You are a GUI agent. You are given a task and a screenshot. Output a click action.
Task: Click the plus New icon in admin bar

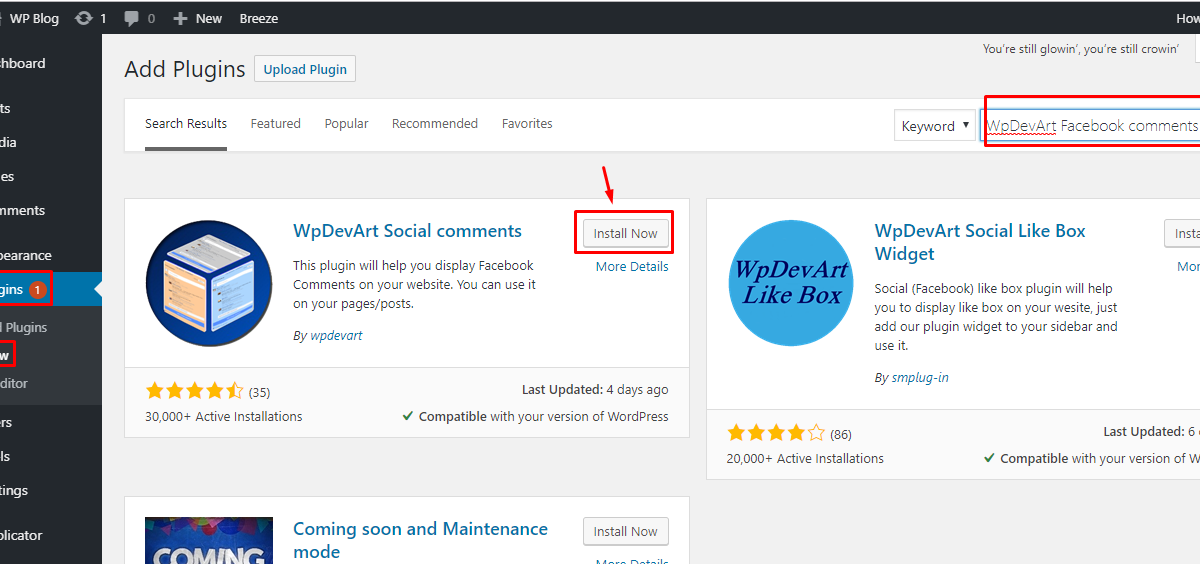(180, 18)
